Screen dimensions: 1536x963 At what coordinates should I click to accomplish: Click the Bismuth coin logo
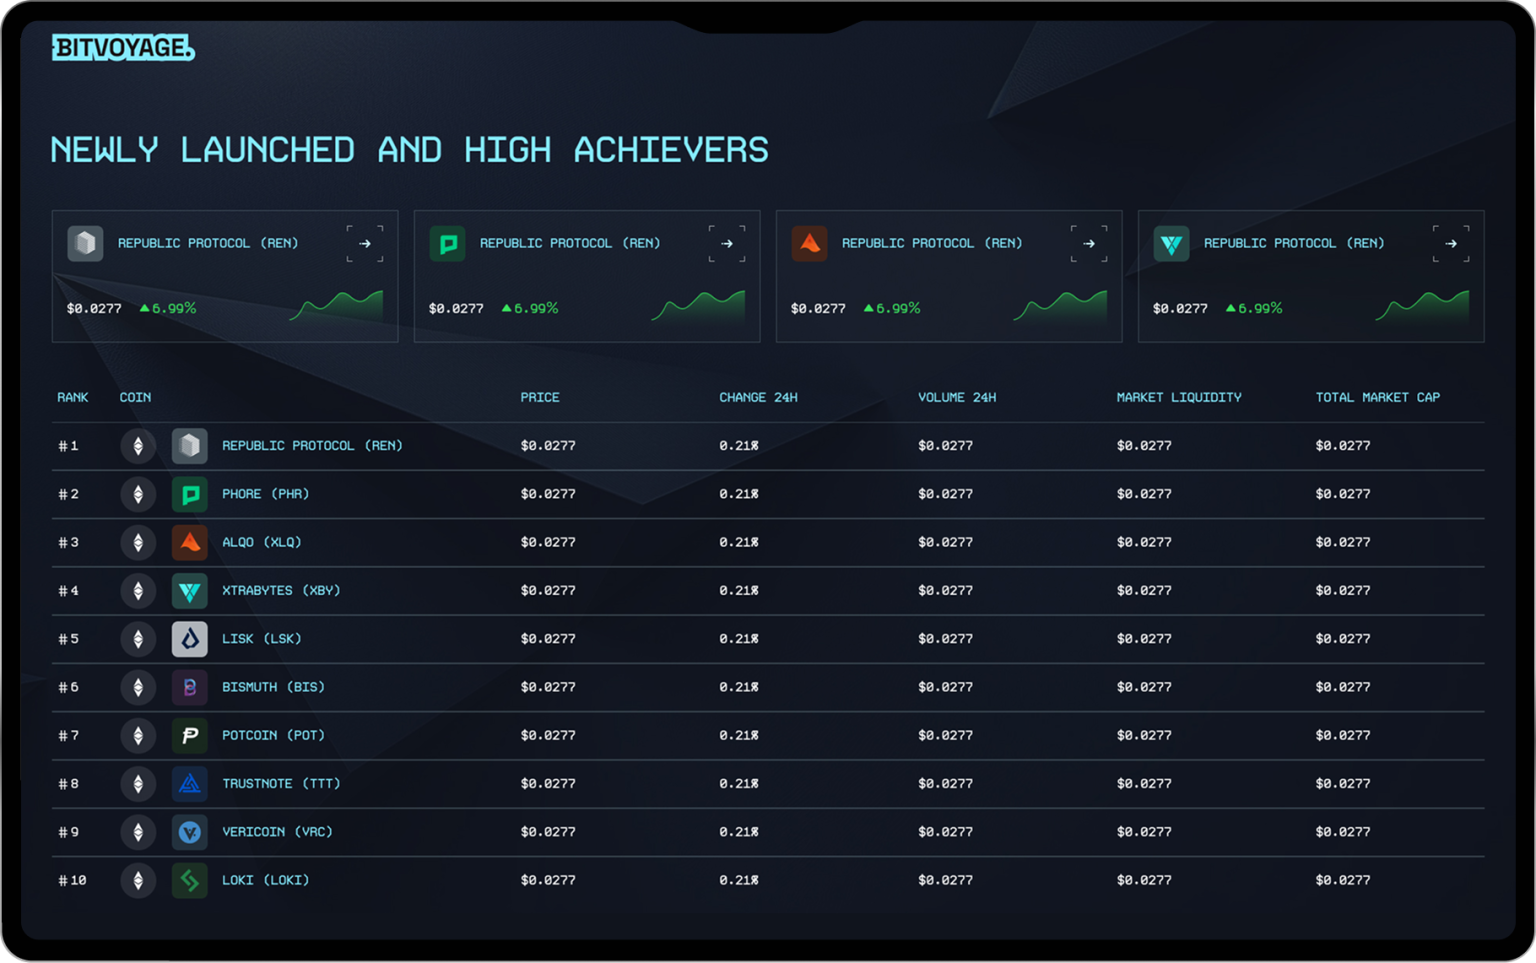coord(190,687)
